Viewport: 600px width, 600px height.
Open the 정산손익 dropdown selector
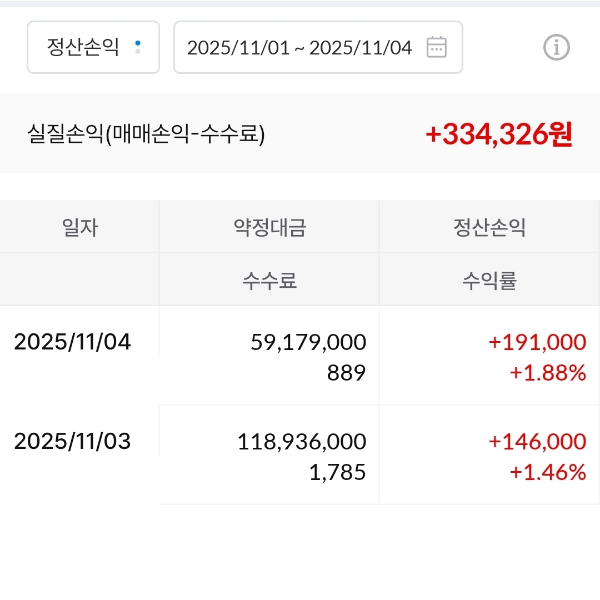(92, 47)
